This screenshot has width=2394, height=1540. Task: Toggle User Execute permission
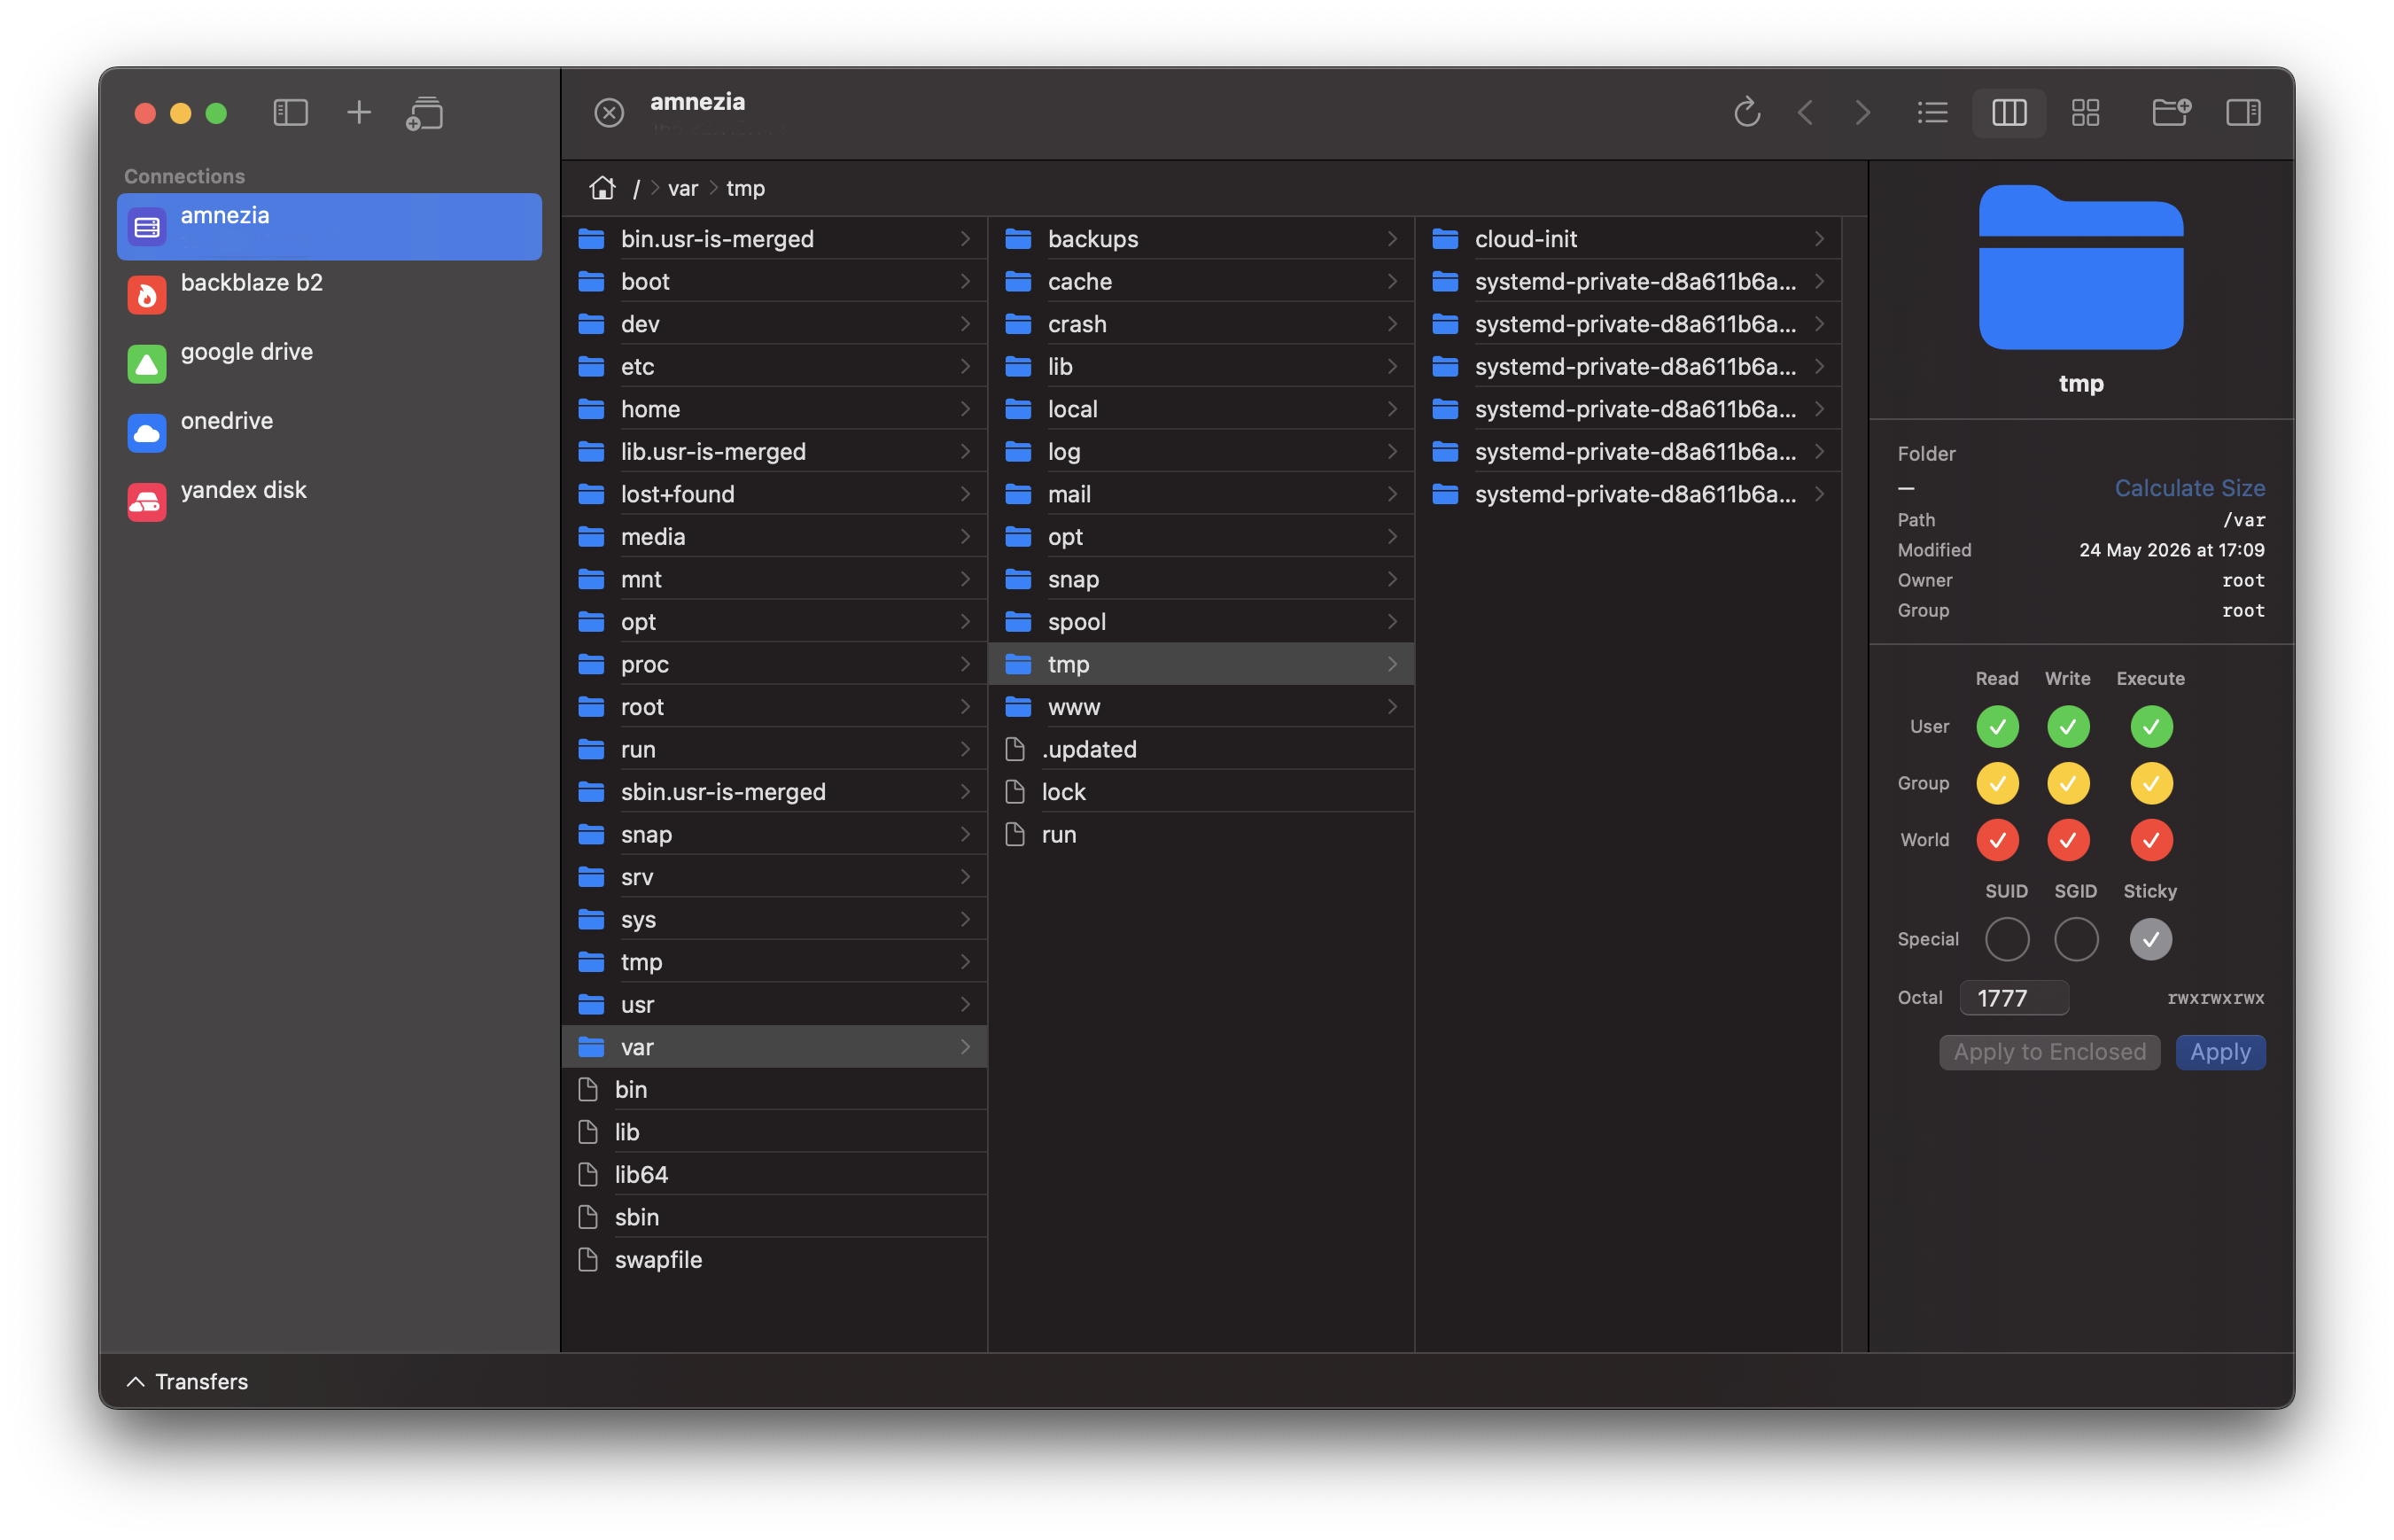tap(2151, 727)
